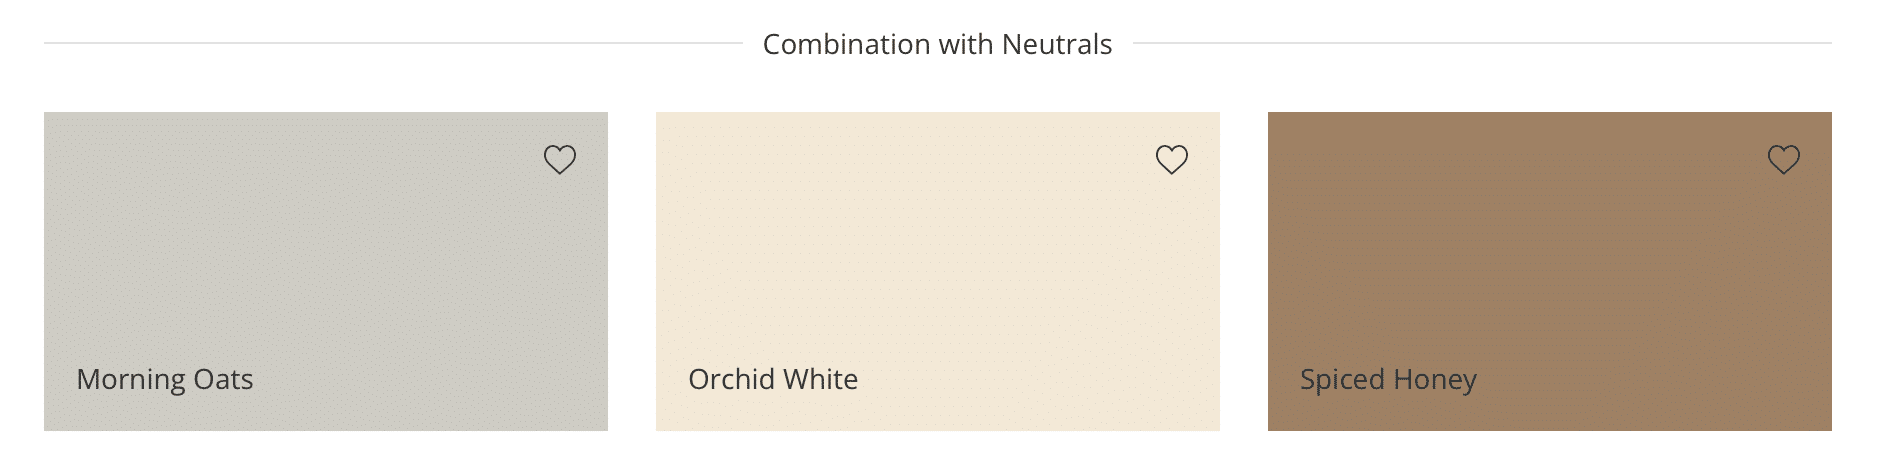
Task: Click the heart on the cream swatch
Action: (x=1172, y=160)
